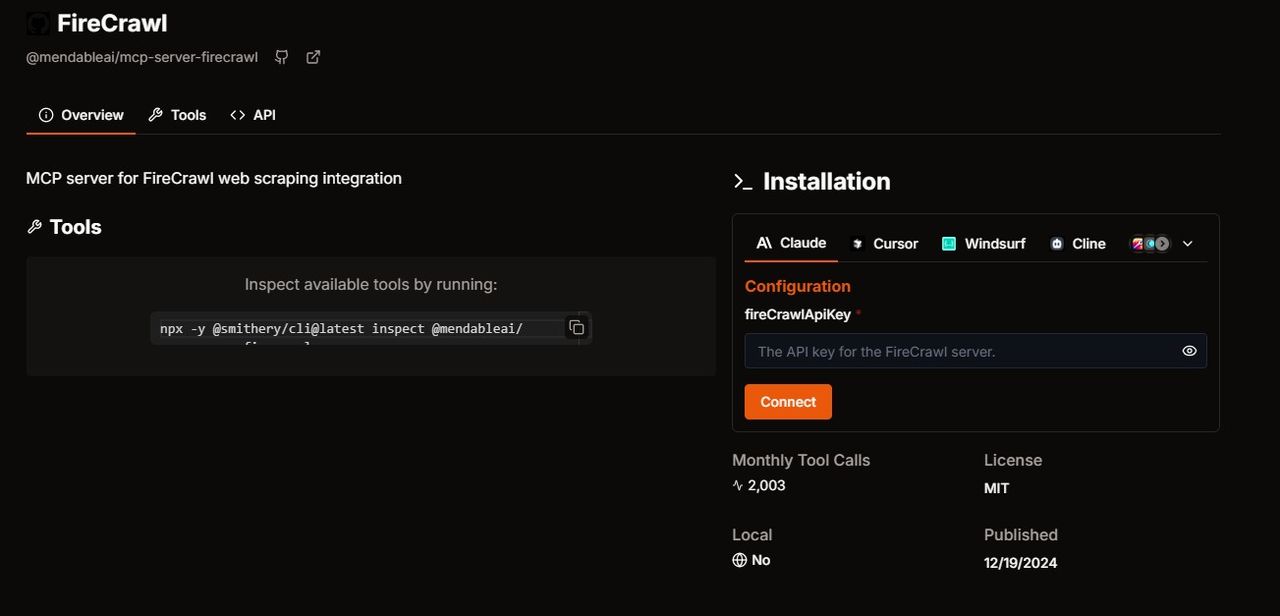Click the stacked client icons group
The image size is (1280, 616).
[x=1150, y=243]
